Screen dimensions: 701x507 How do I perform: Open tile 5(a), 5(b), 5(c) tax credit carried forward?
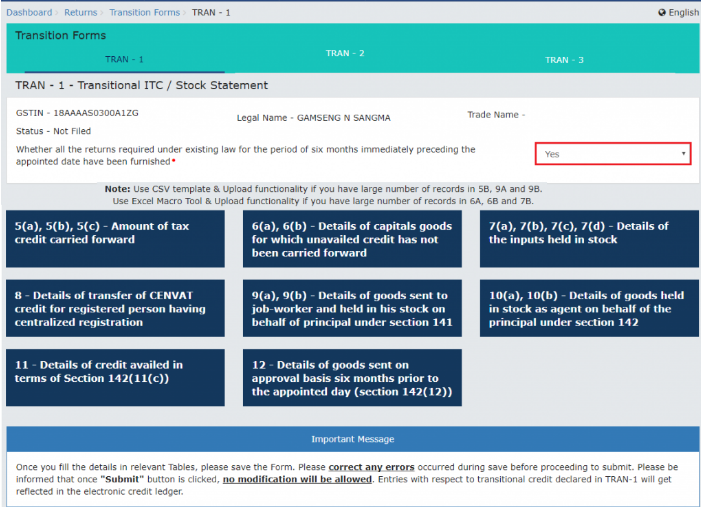[x=115, y=239]
